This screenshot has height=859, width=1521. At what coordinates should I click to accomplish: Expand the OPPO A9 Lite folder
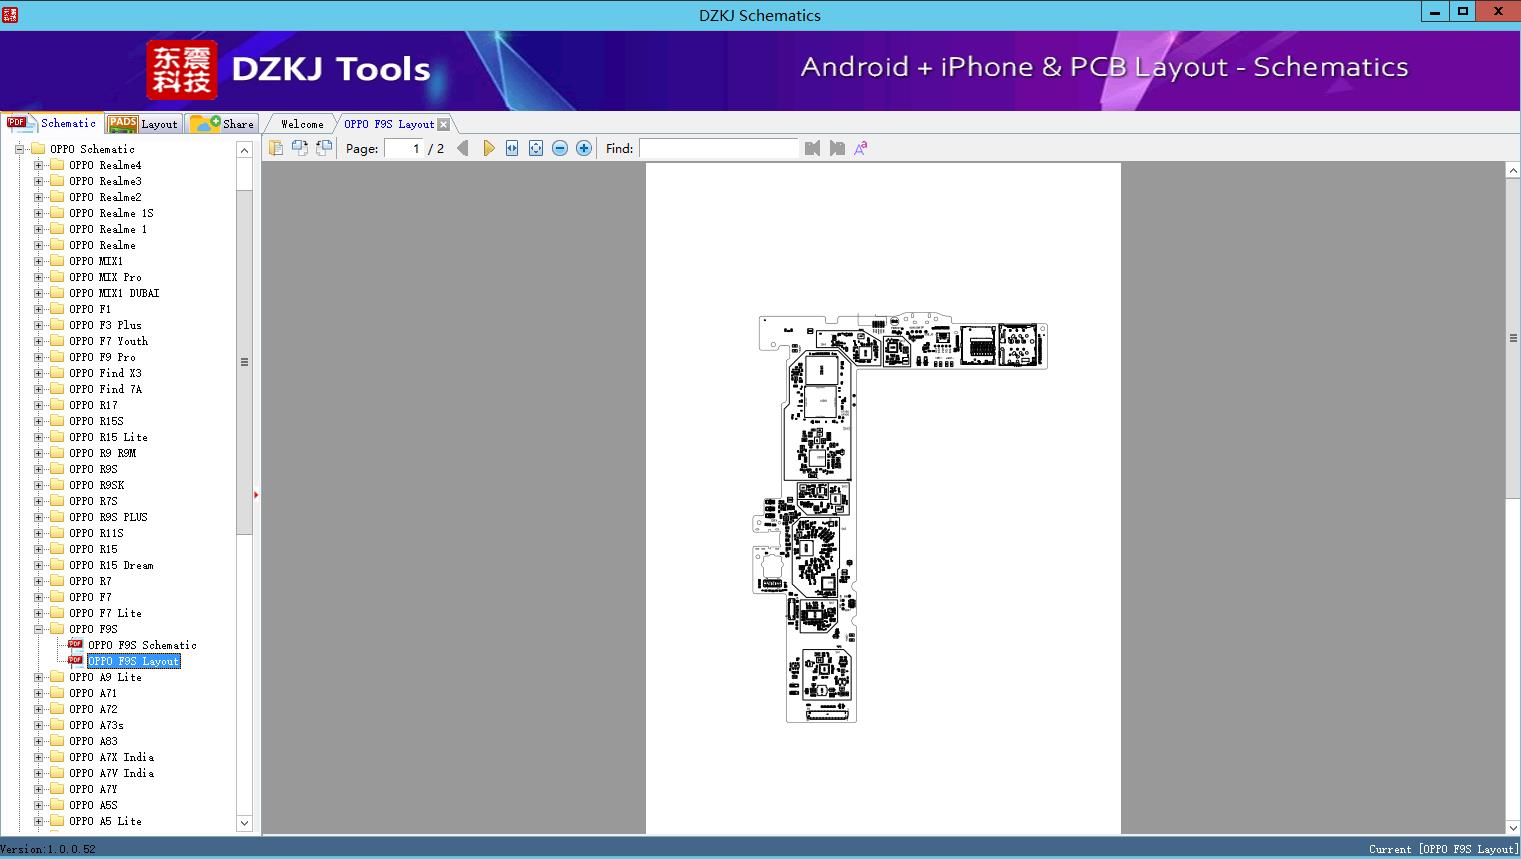(x=38, y=677)
